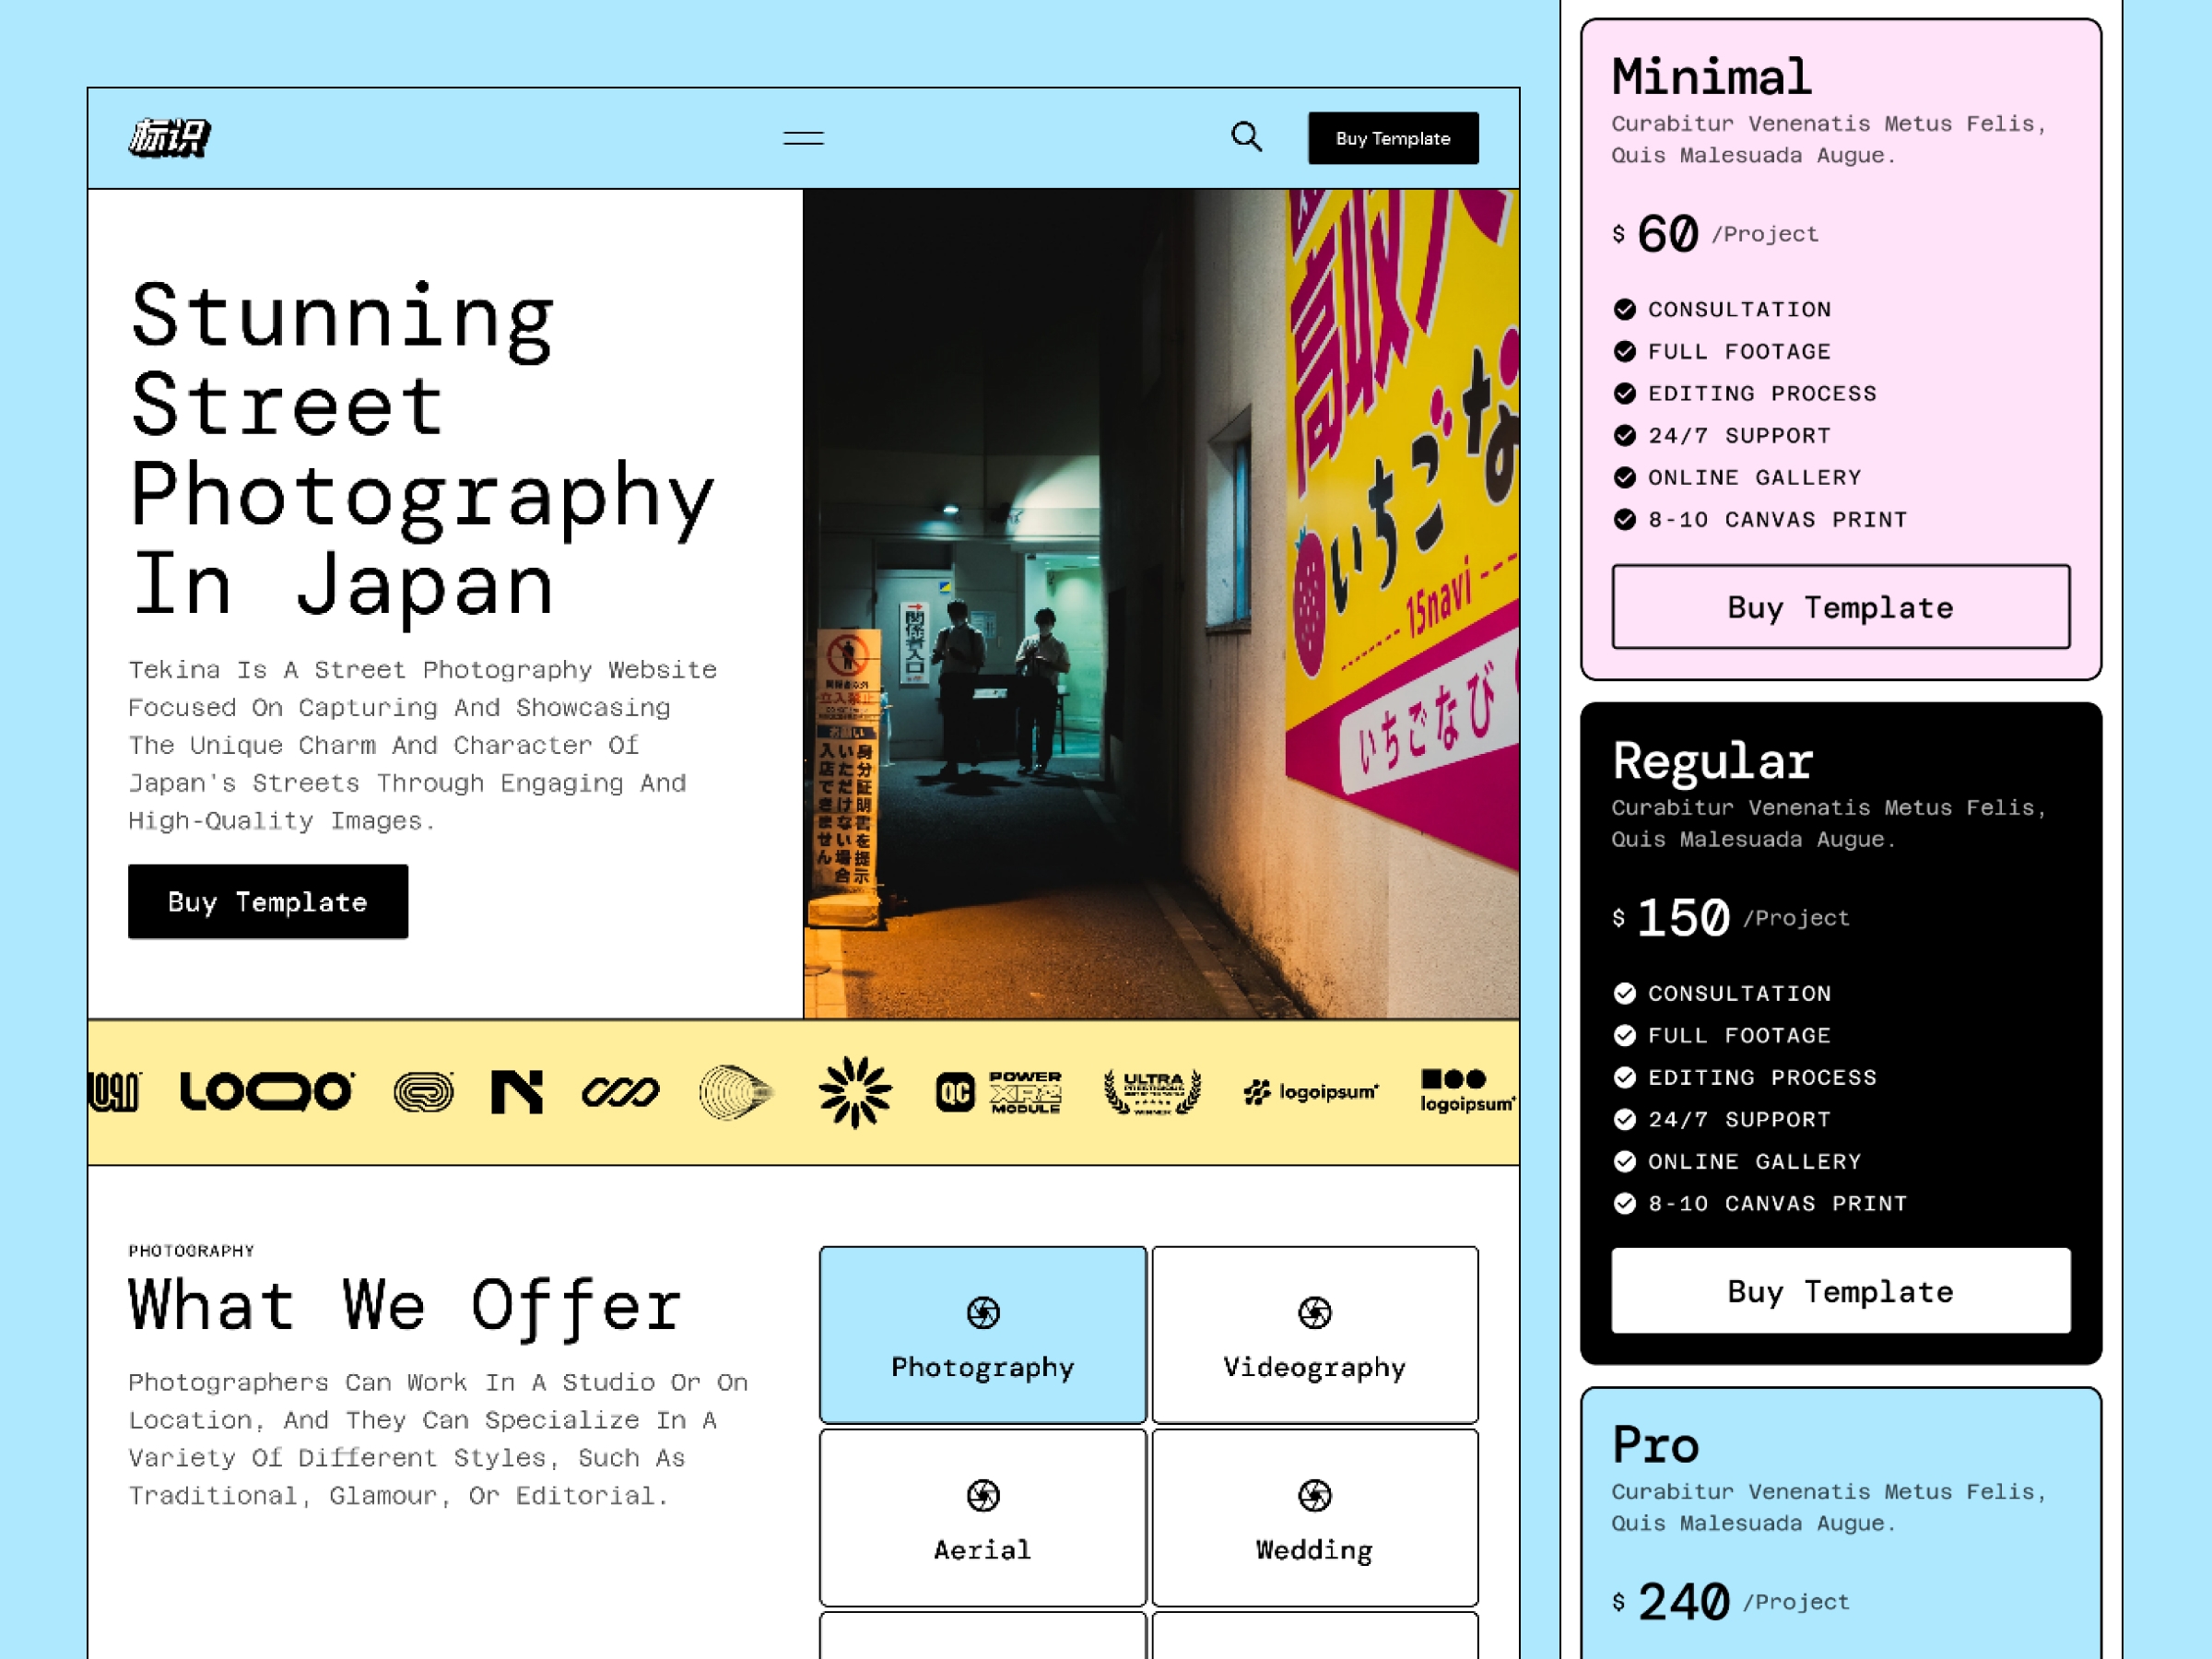Click the Japanese logo icon top-left
The width and height of the screenshot is (2212, 1659).
tap(169, 137)
